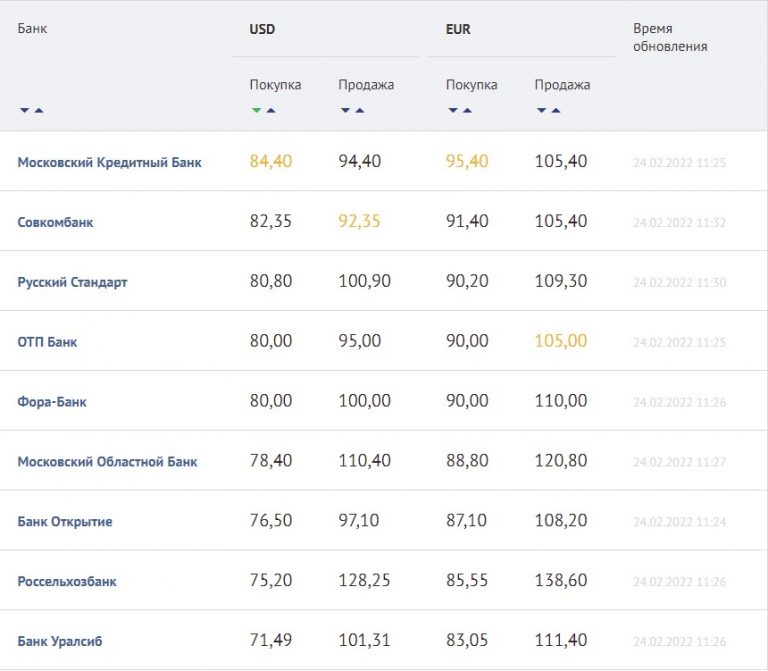The image size is (768, 671).
Task: Select Банк Открытие USD sell 97,10
Action: pos(359,520)
